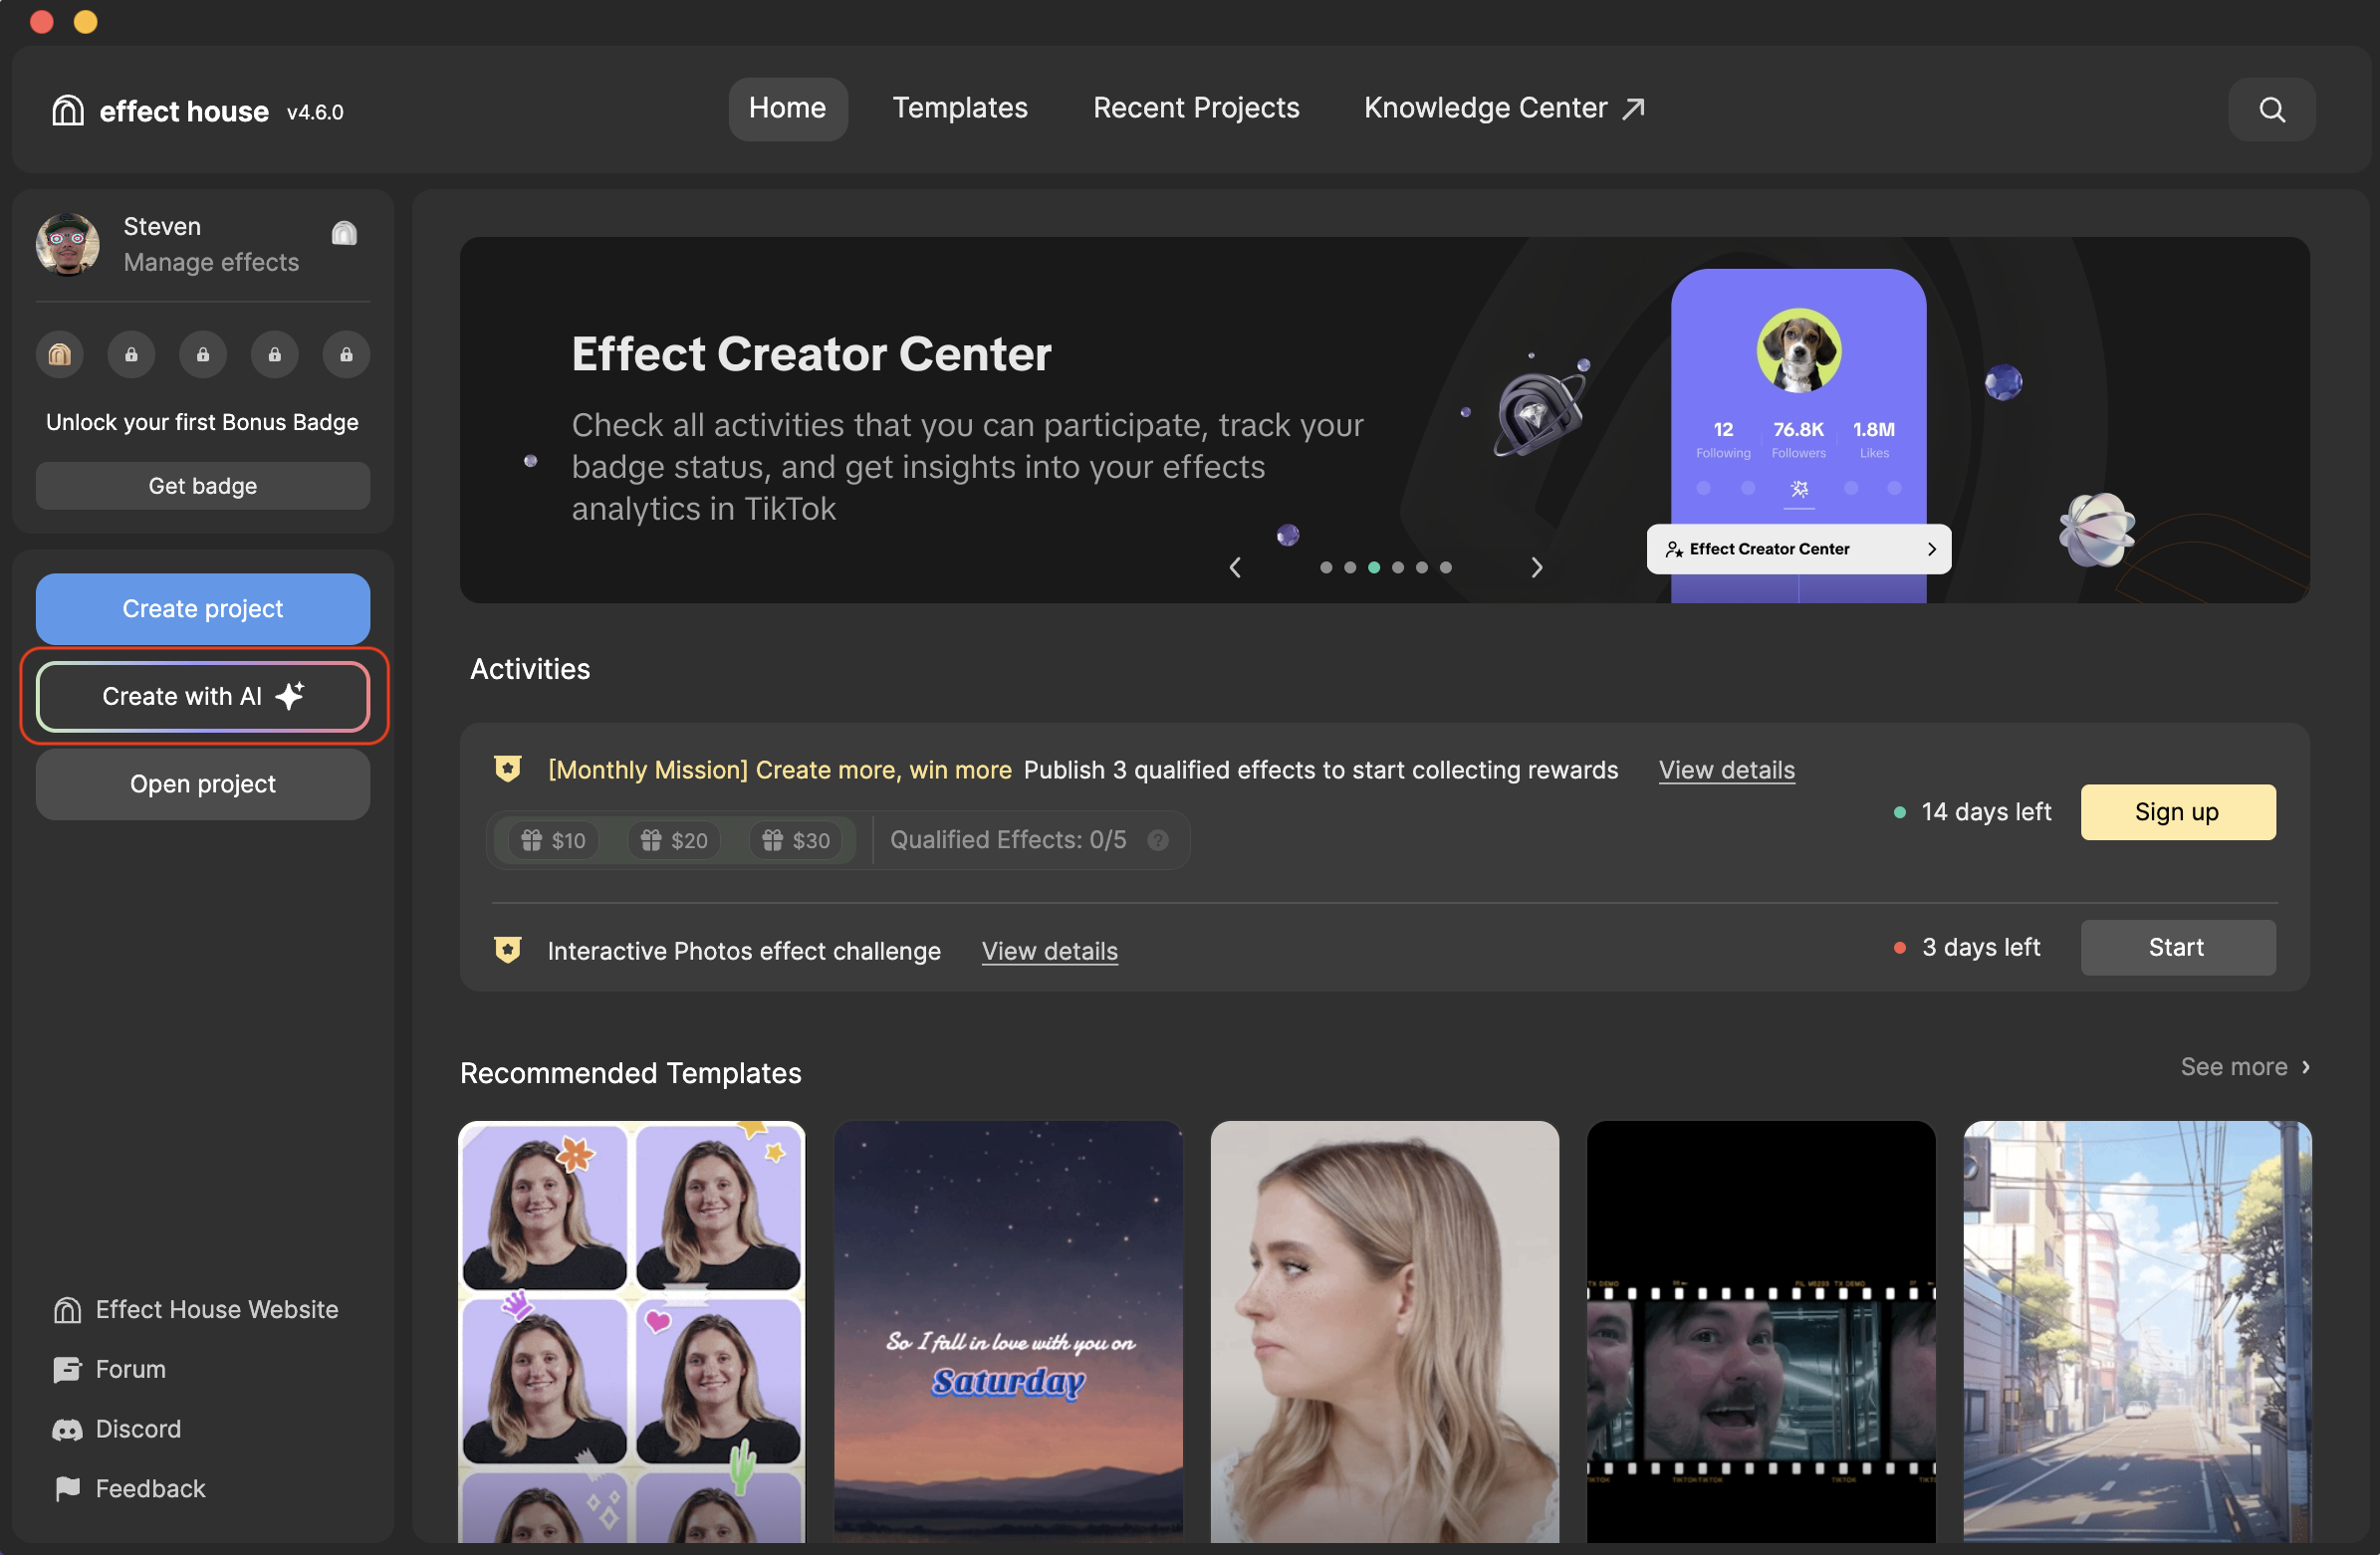Click 'Qualified Effects: 0/5' text
Screen dimensions: 2380x1555
tap(1008, 840)
